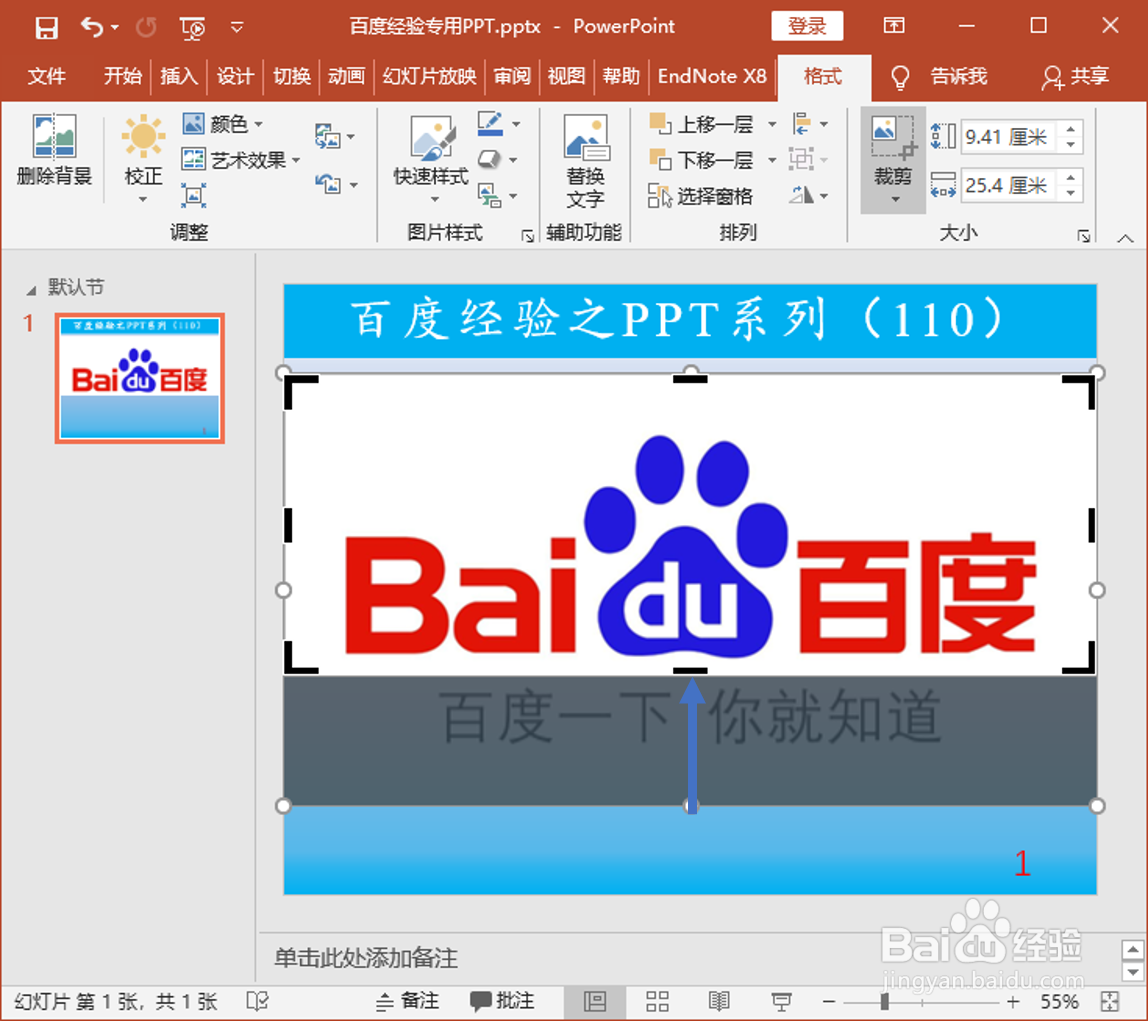Image resolution: width=1148 pixels, height=1021 pixels.
Task: Switch to the 设计 tab
Action: pyautogui.click(x=234, y=76)
